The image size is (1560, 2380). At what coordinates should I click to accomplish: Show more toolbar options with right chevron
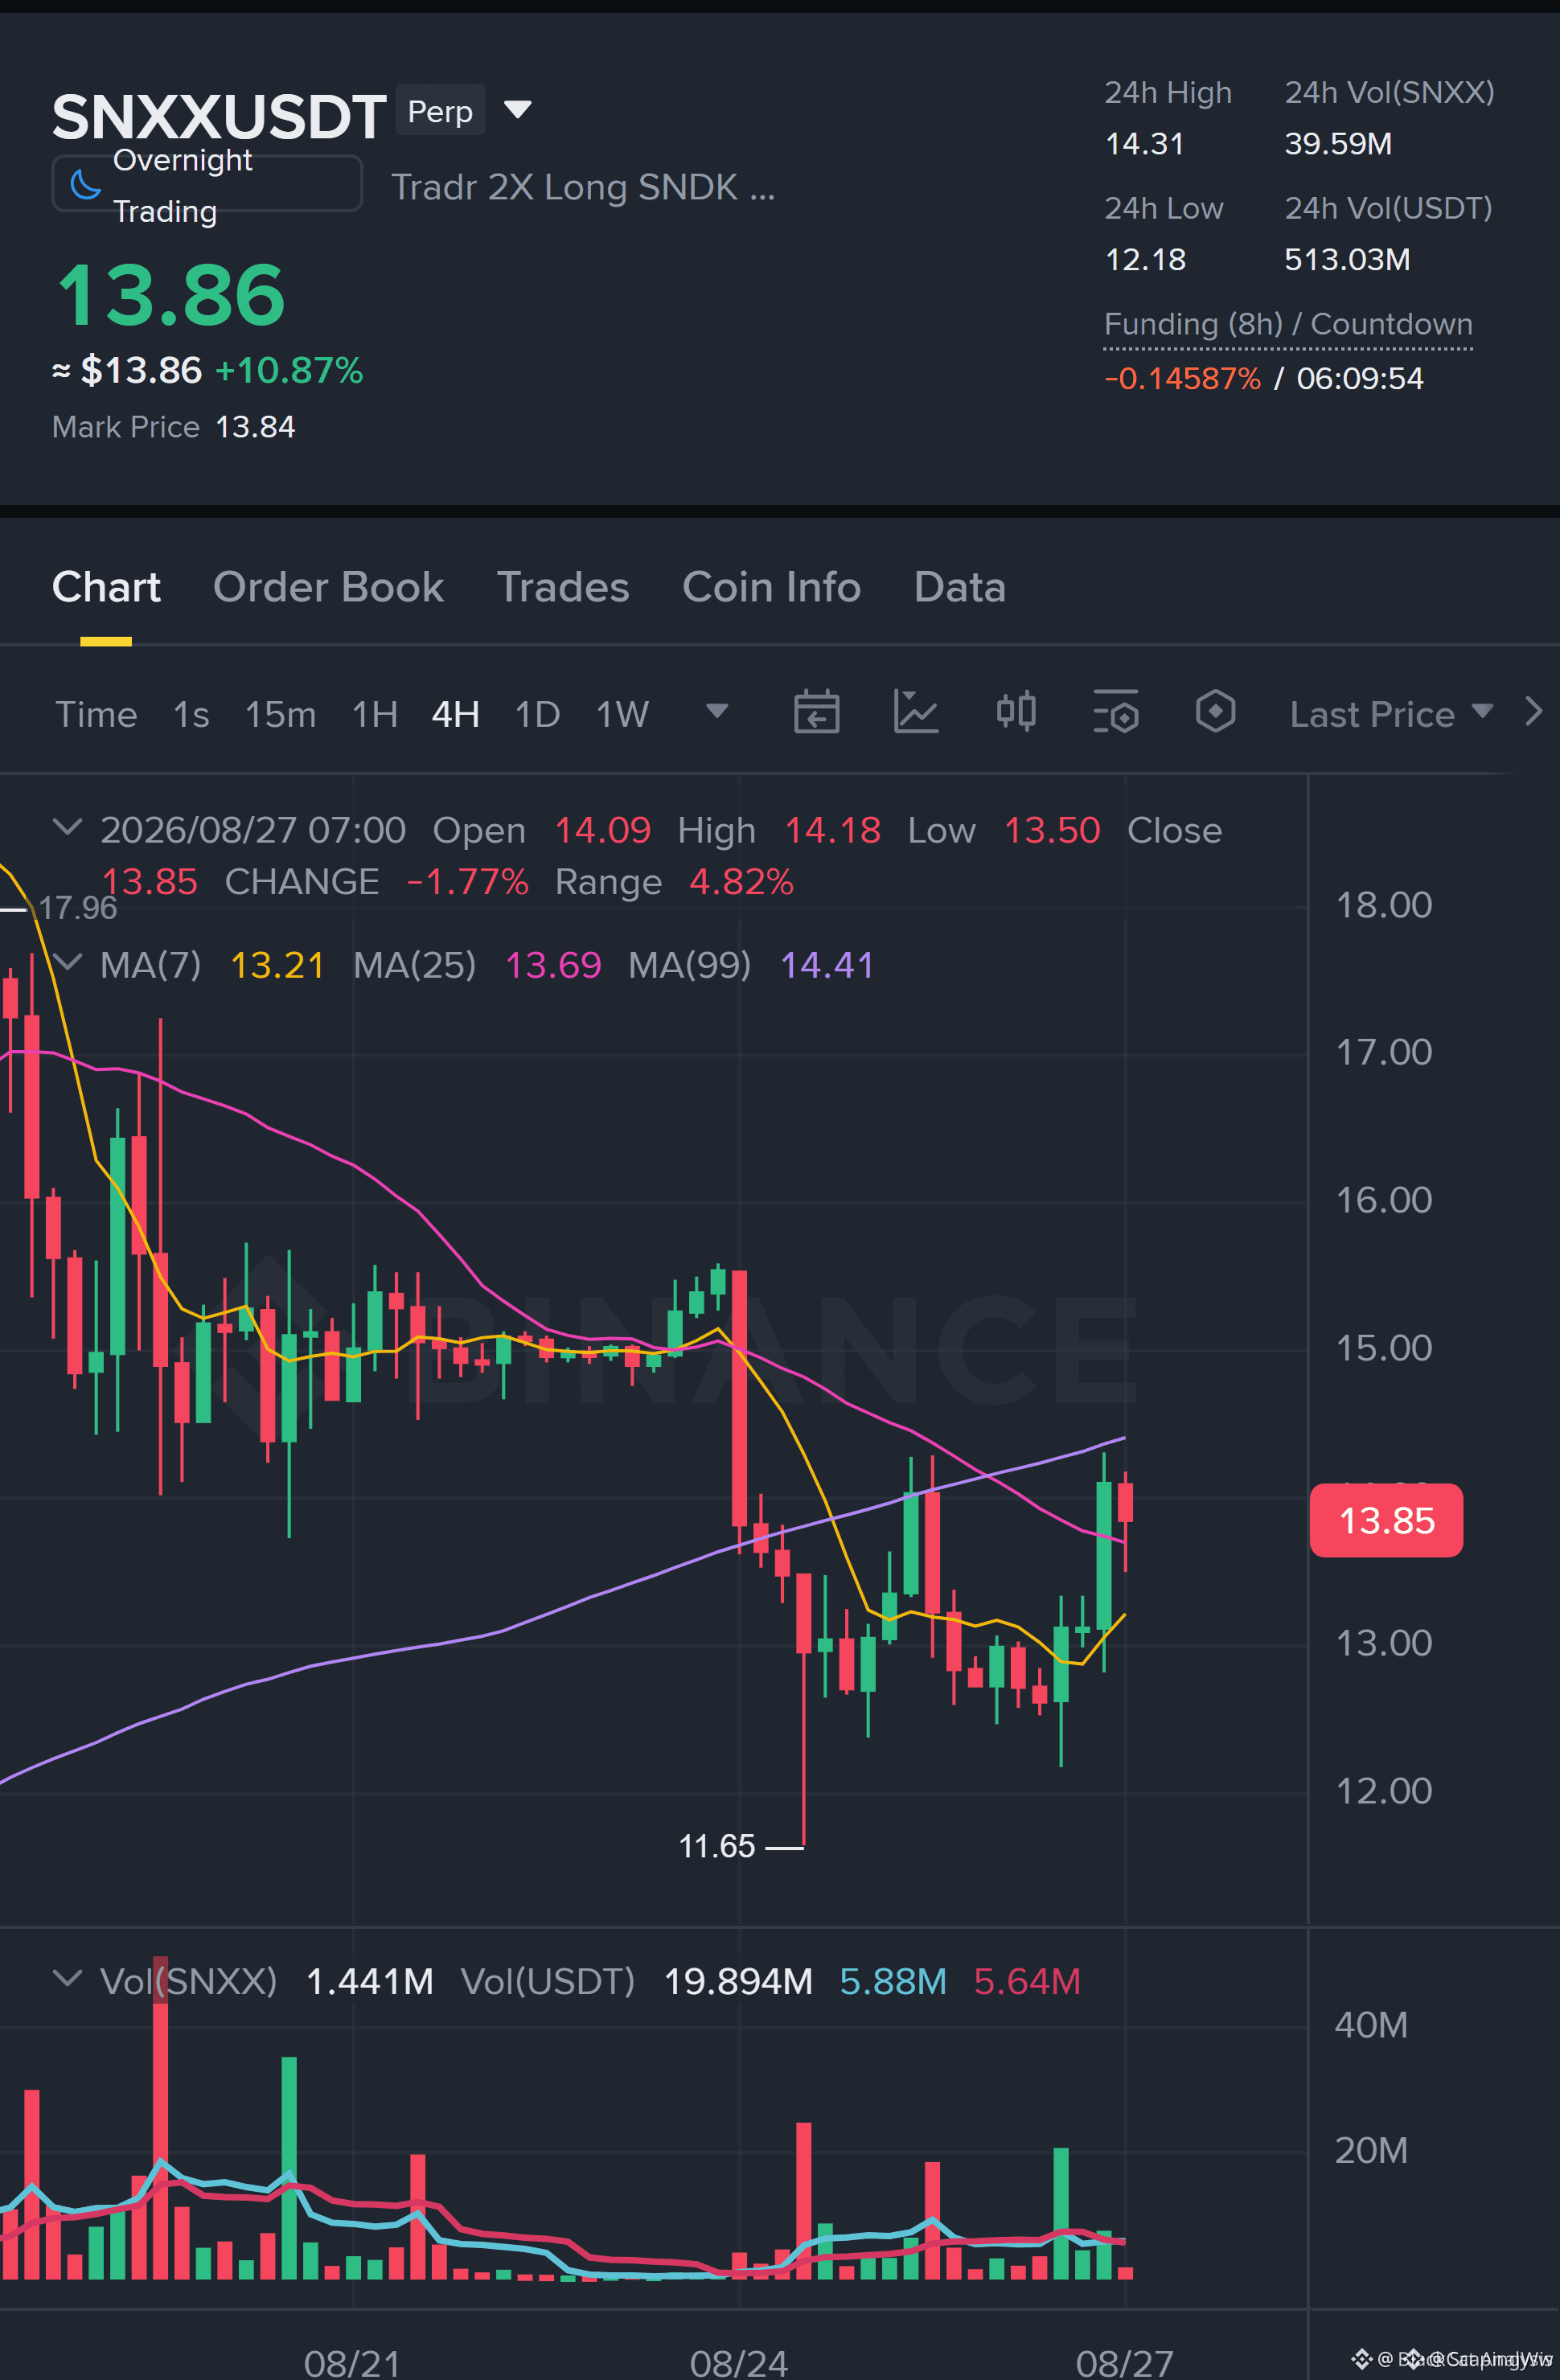coord(1533,712)
